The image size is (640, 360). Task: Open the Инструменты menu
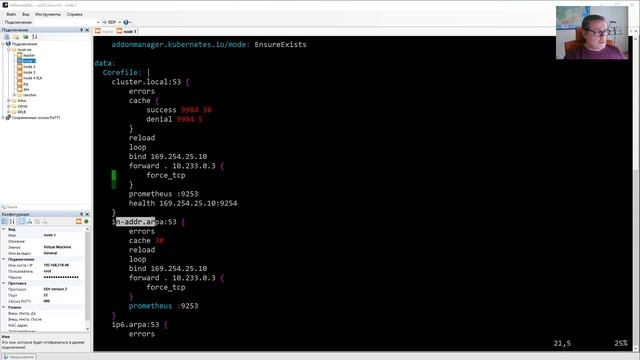pyautogui.click(x=48, y=14)
